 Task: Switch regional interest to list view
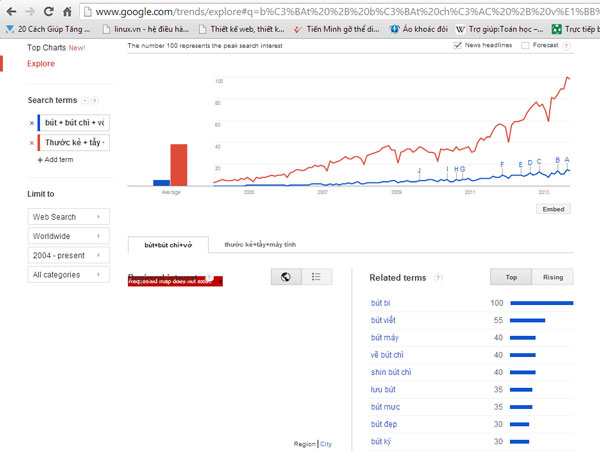(316, 277)
